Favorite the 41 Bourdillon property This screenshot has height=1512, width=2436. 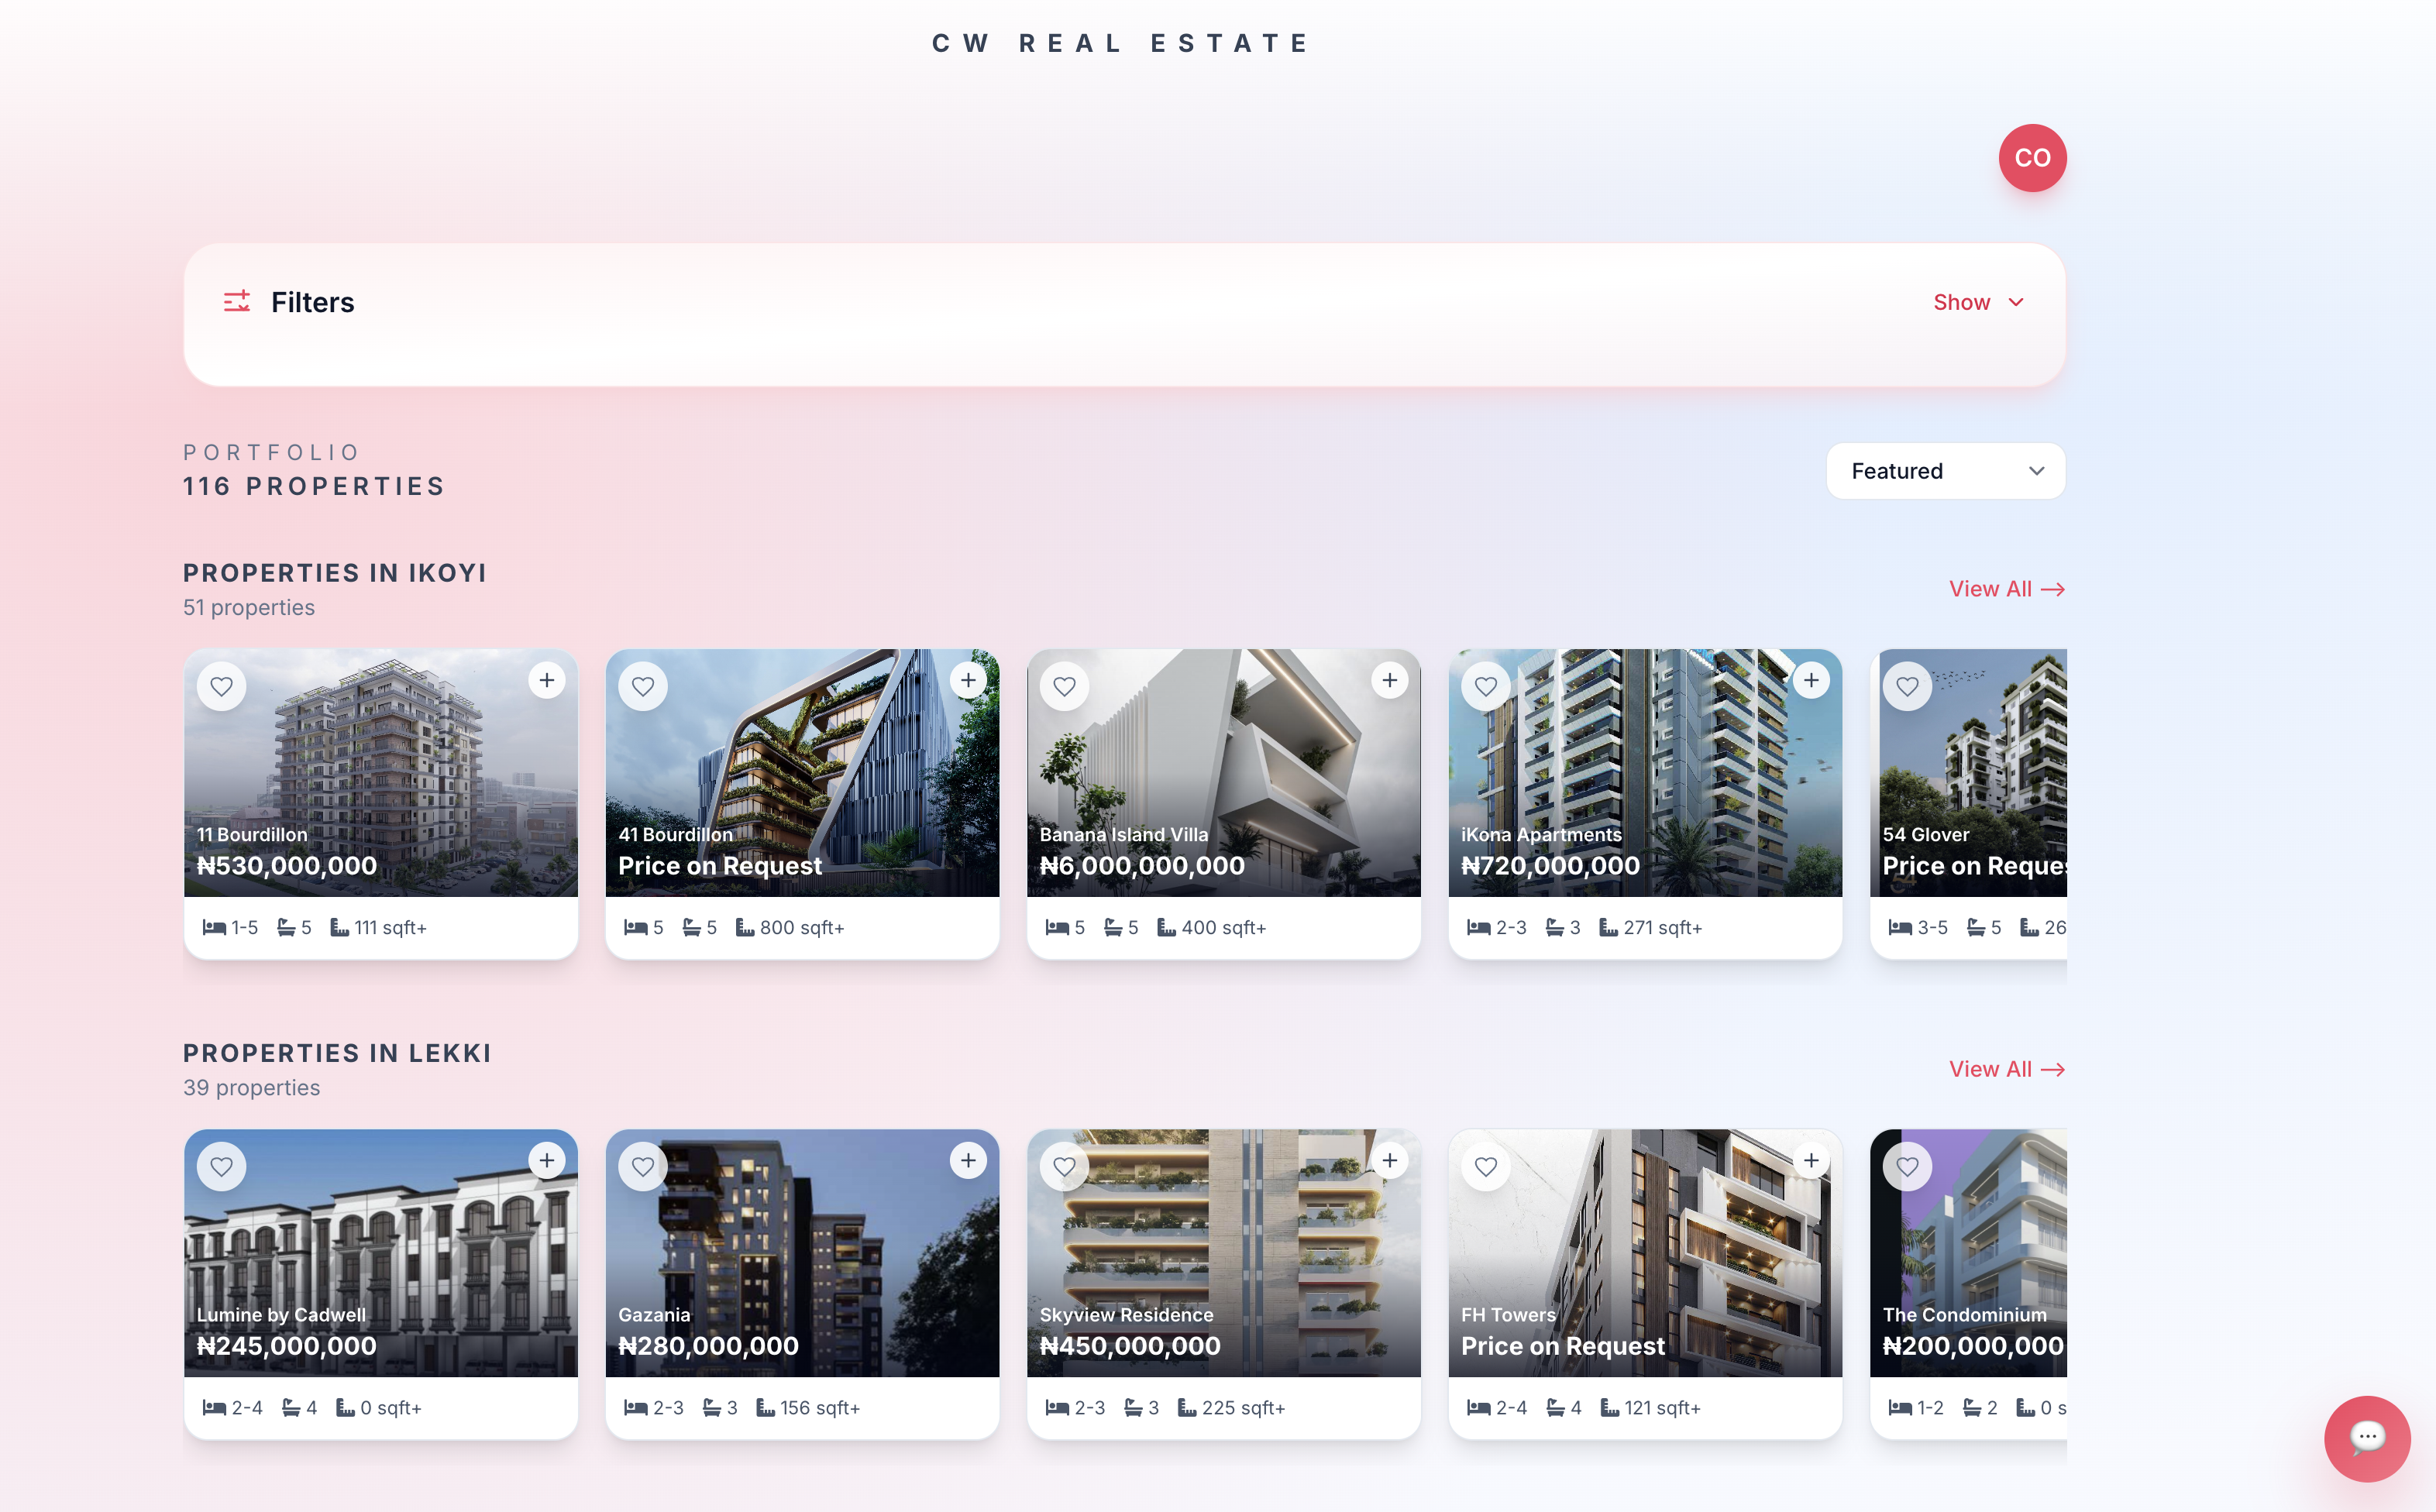tap(643, 686)
